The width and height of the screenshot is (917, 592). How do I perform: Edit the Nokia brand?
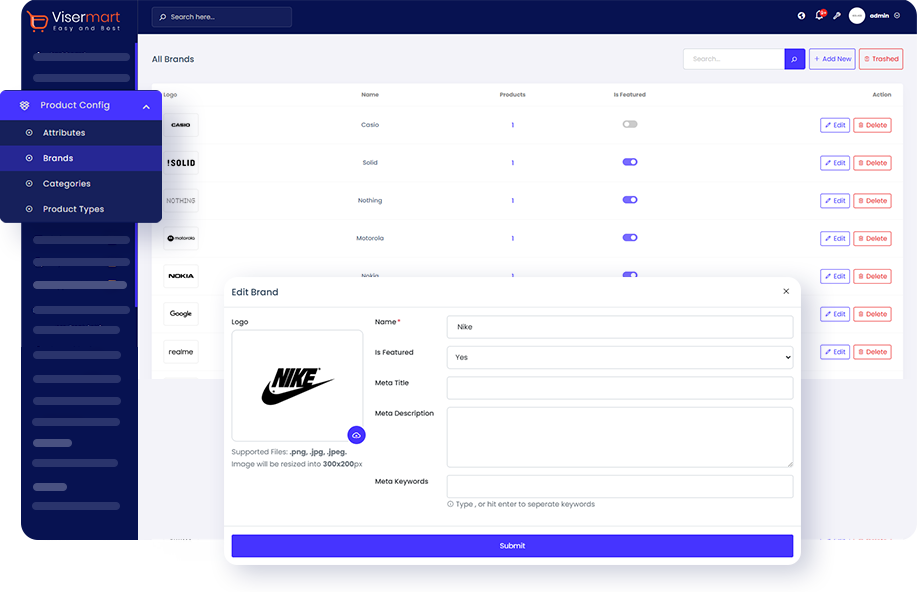(x=835, y=276)
